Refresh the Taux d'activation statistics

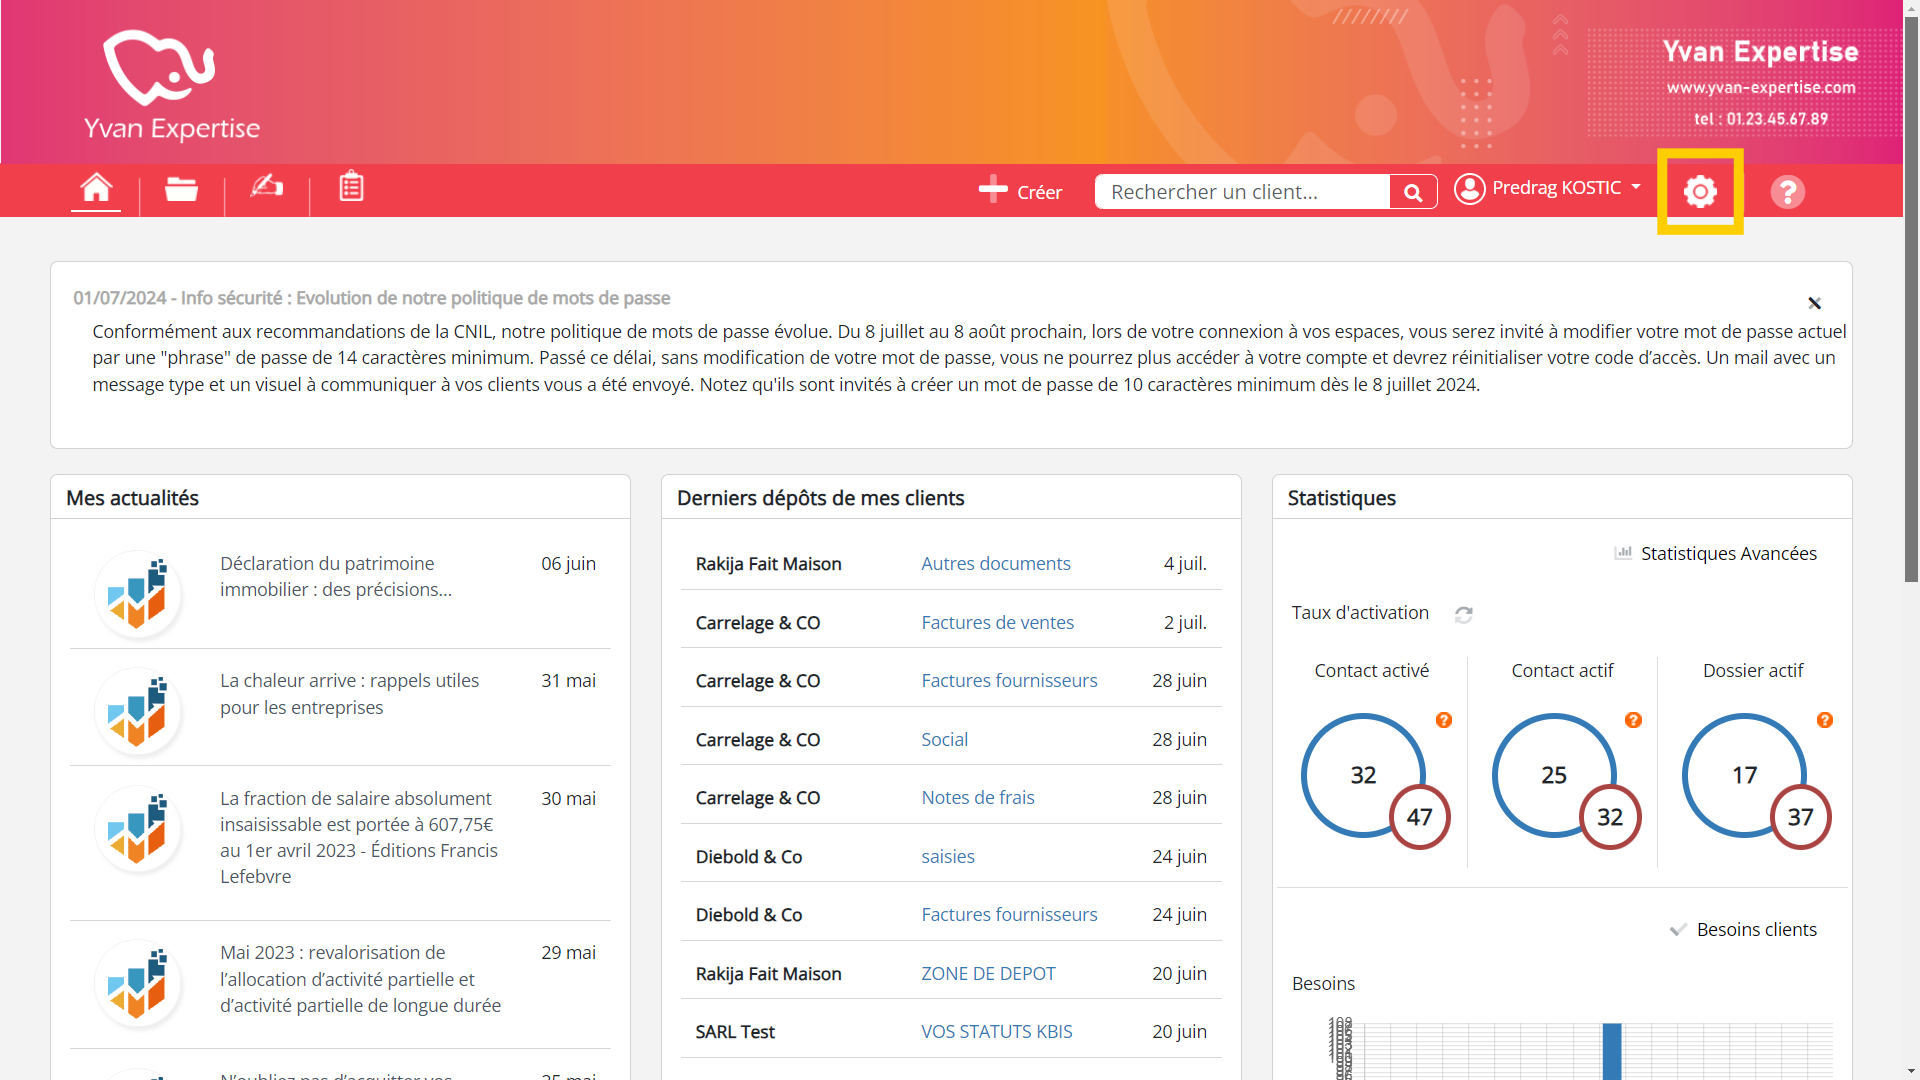[x=1464, y=615]
